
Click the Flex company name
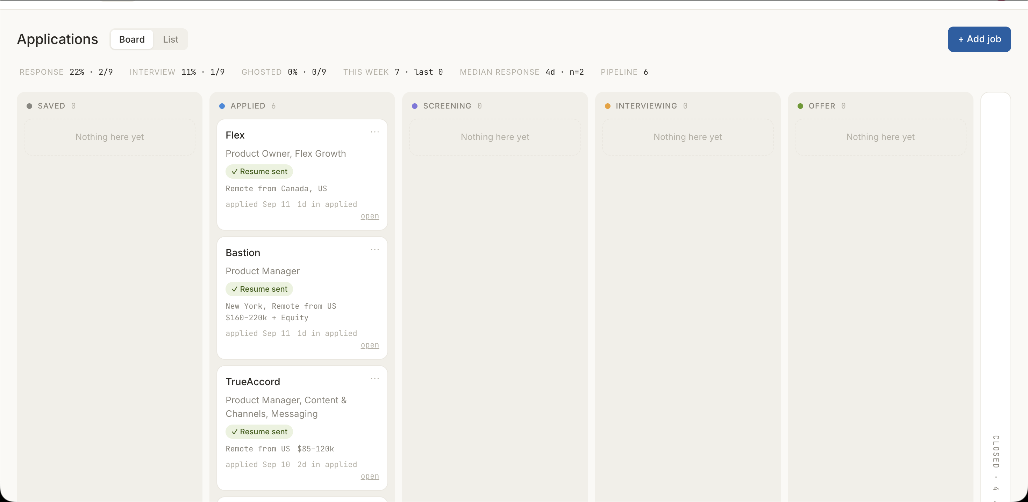pos(235,135)
